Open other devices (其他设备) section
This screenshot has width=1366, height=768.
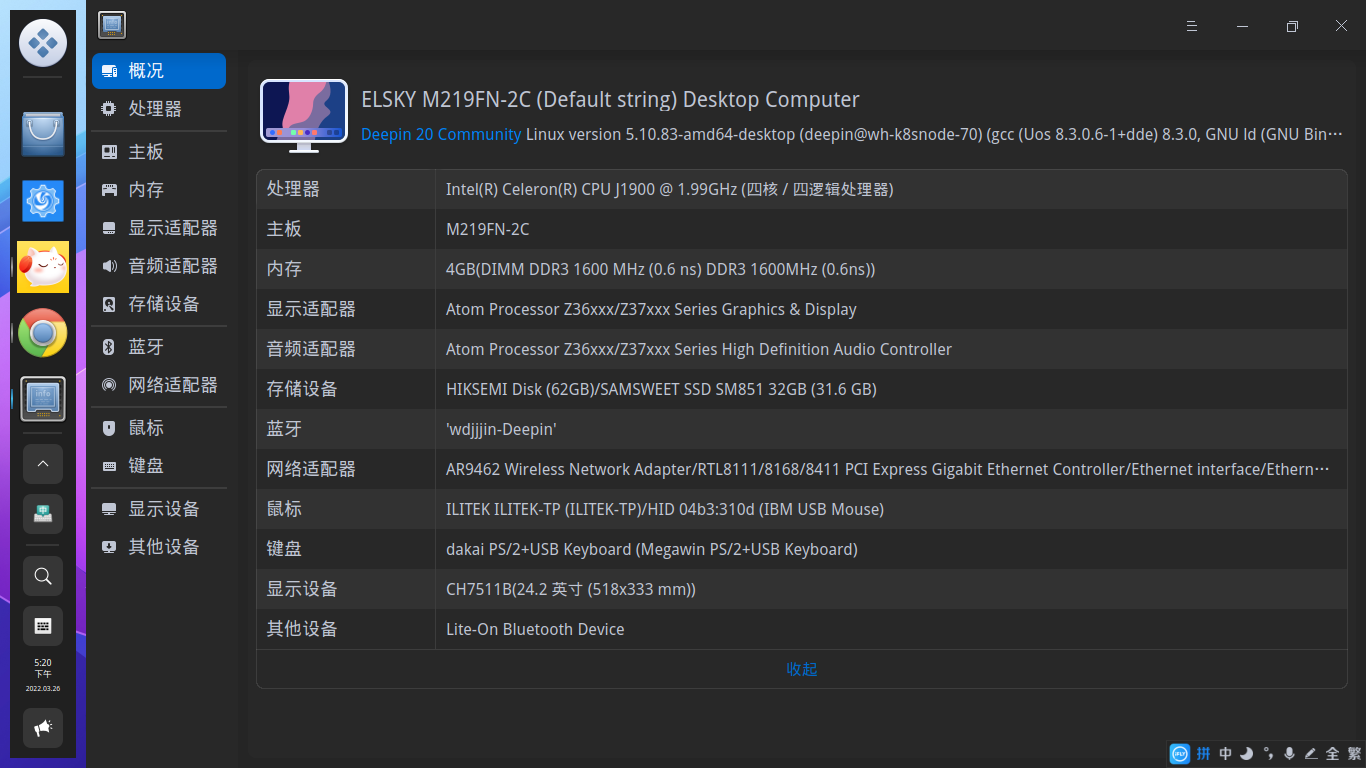click(x=163, y=547)
